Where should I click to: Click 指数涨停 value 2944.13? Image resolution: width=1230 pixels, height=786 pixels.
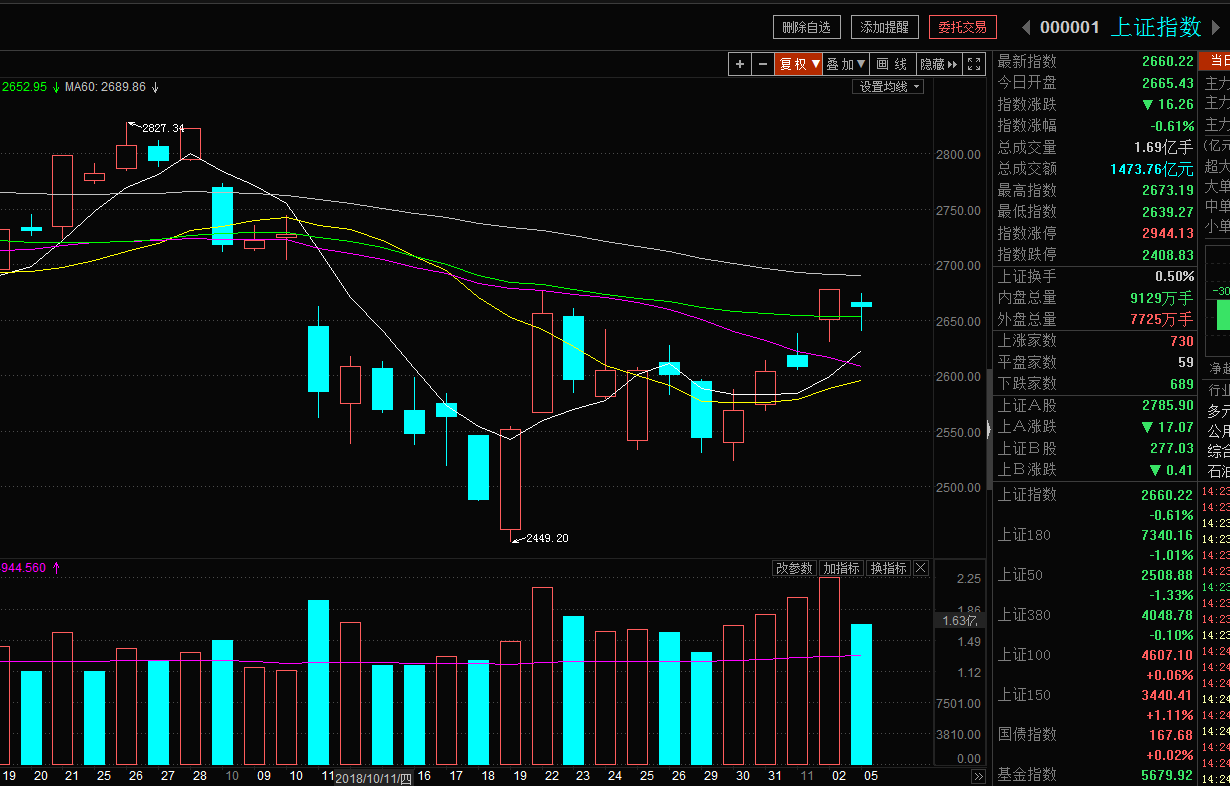tap(1167, 233)
